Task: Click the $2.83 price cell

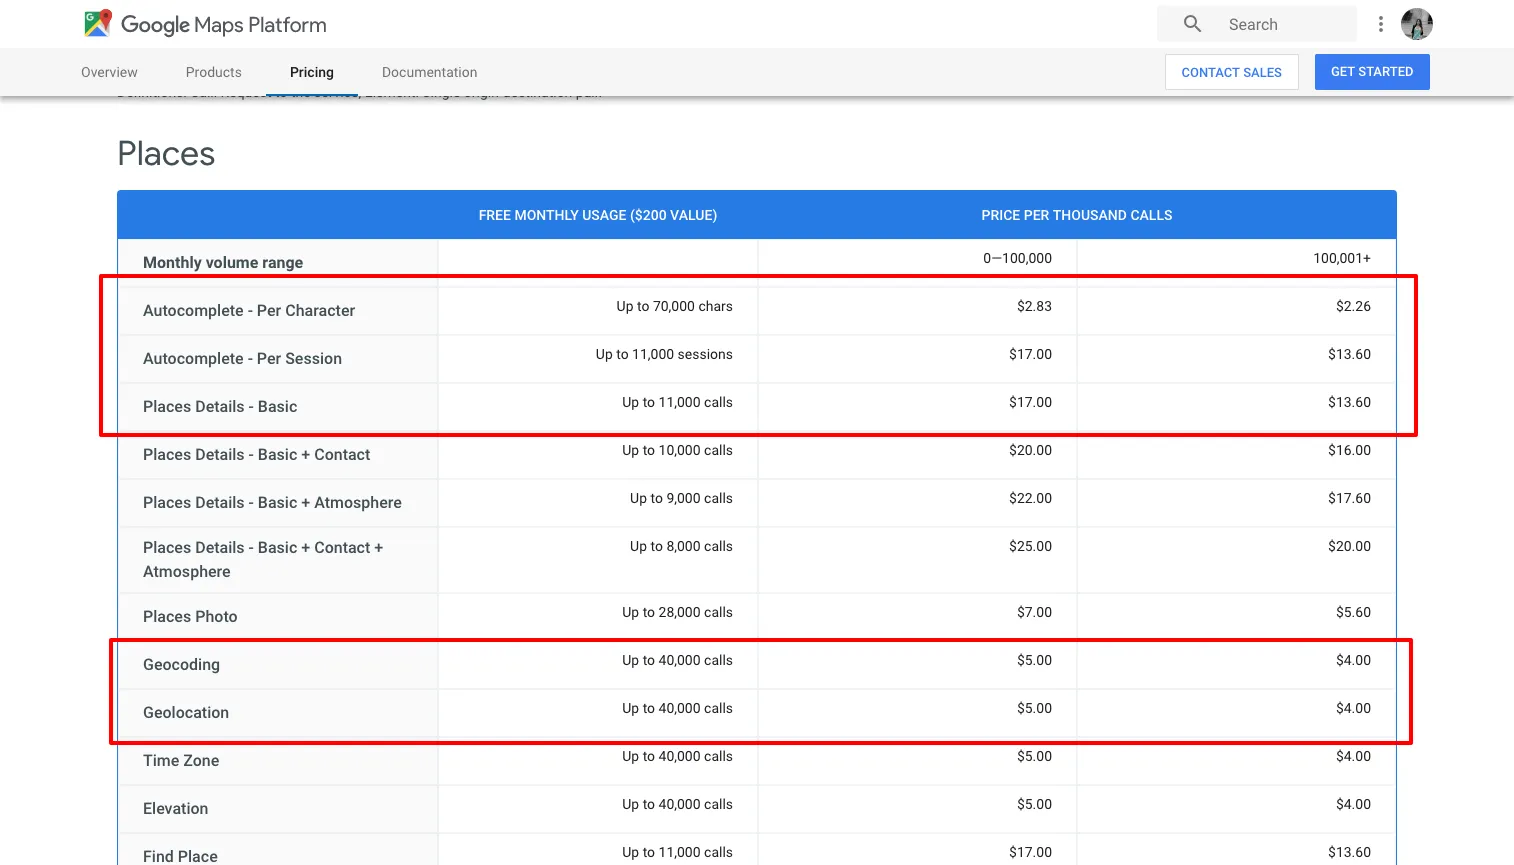Action: (1035, 306)
